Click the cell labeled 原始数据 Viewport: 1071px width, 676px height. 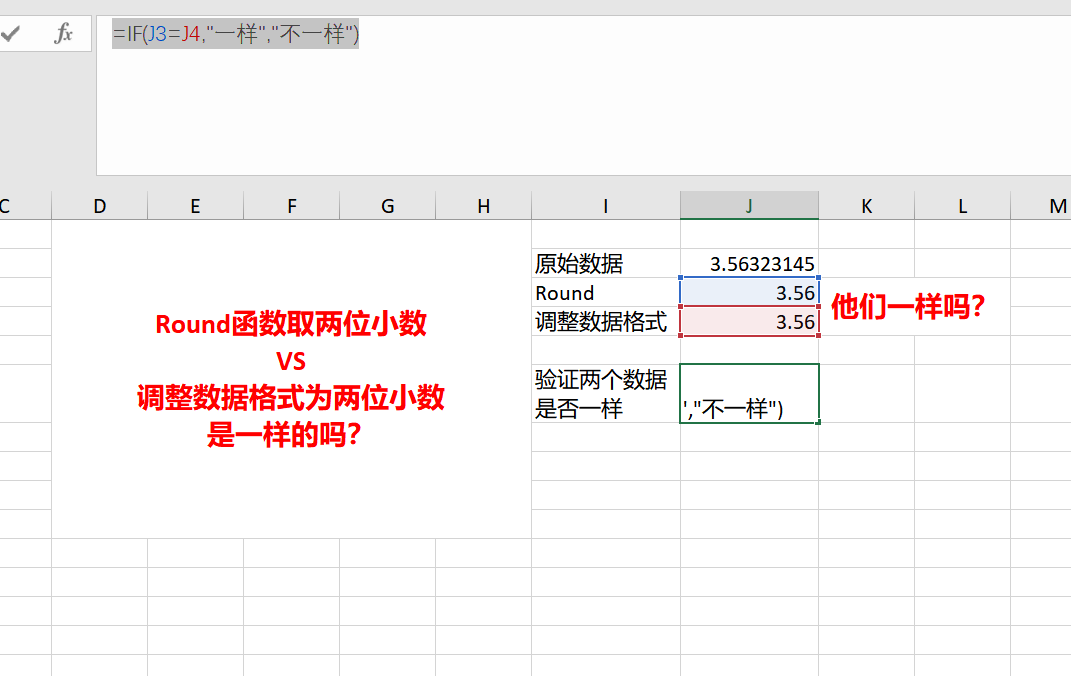point(606,263)
